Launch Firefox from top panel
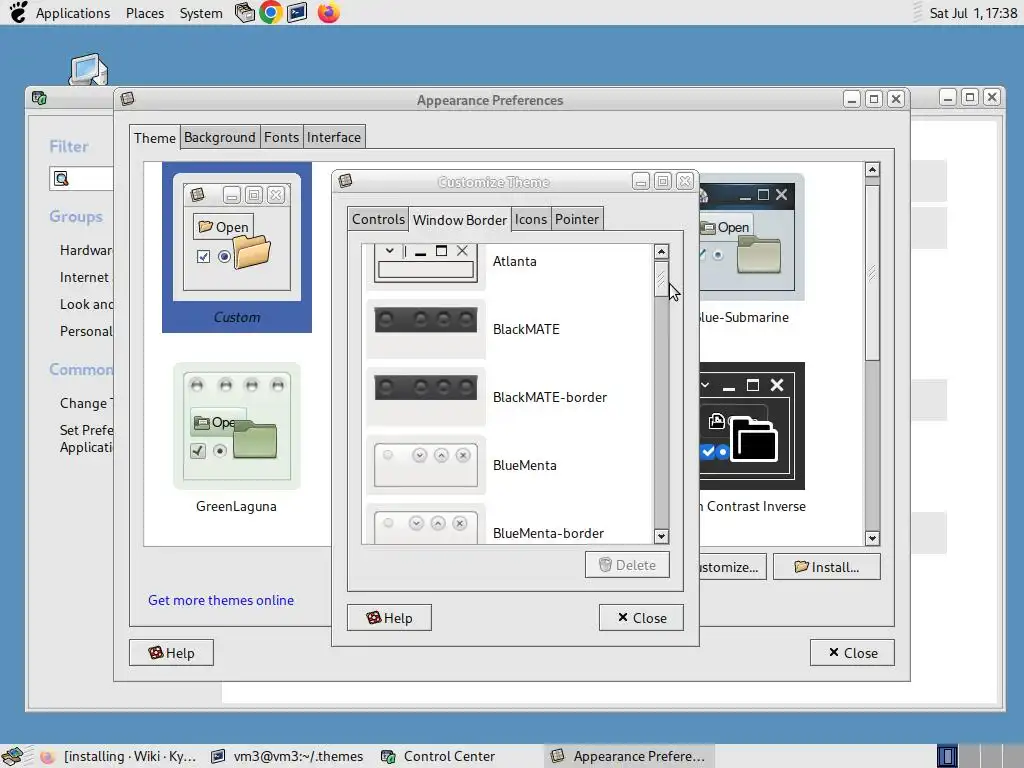Viewport: 1024px width, 768px height. pos(328,12)
